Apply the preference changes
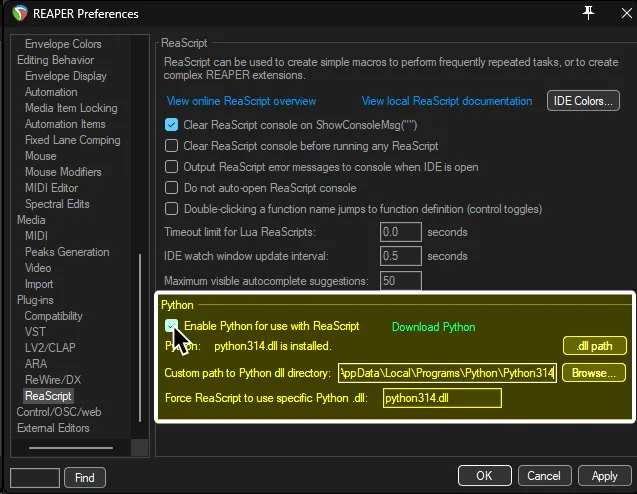Screen dimensions: 637x494 click(604, 476)
